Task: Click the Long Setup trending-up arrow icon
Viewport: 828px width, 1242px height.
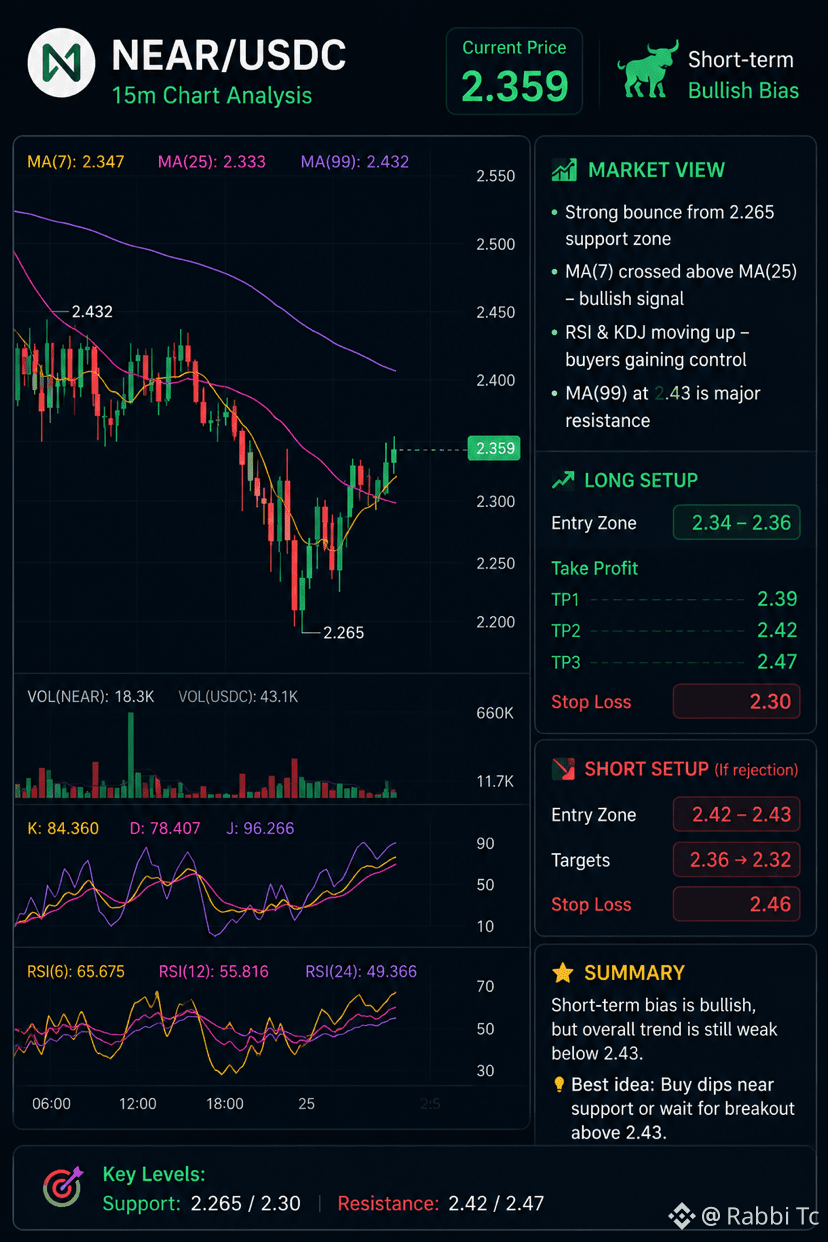Action: pos(563,481)
